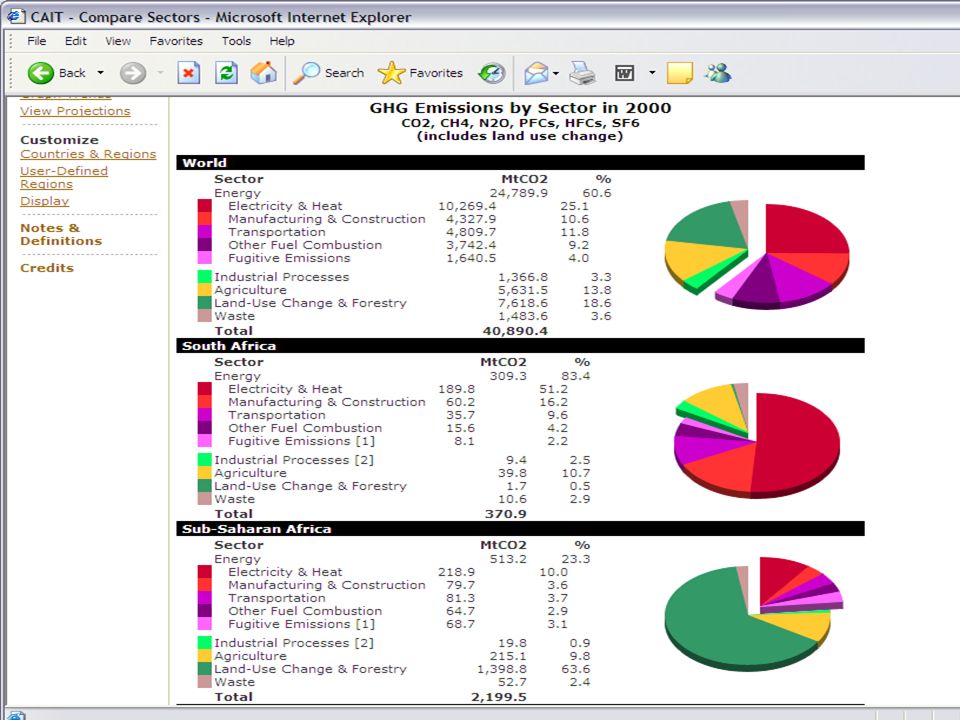Click the Customize heading in the sidebar
The height and width of the screenshot is (720, 960).
(59, 140)
